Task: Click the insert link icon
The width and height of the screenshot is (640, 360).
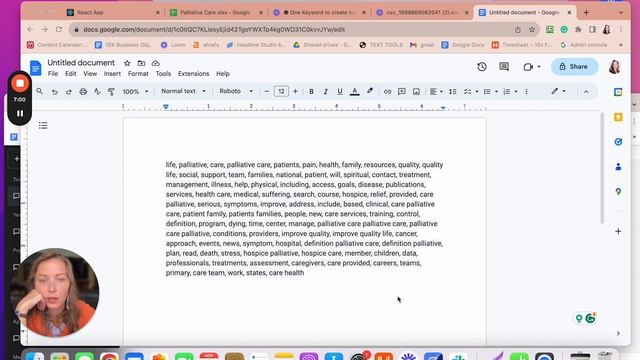Action: [x=387, y=92]
